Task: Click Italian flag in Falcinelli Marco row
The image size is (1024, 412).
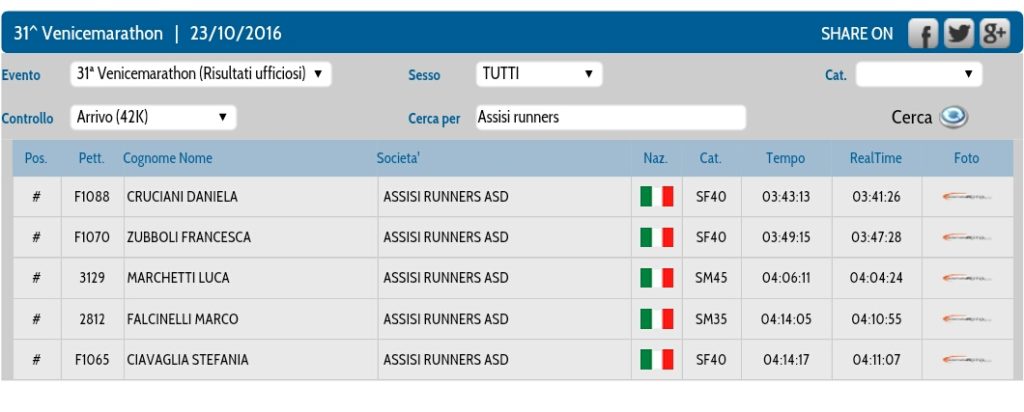Action: pos(656,319)
